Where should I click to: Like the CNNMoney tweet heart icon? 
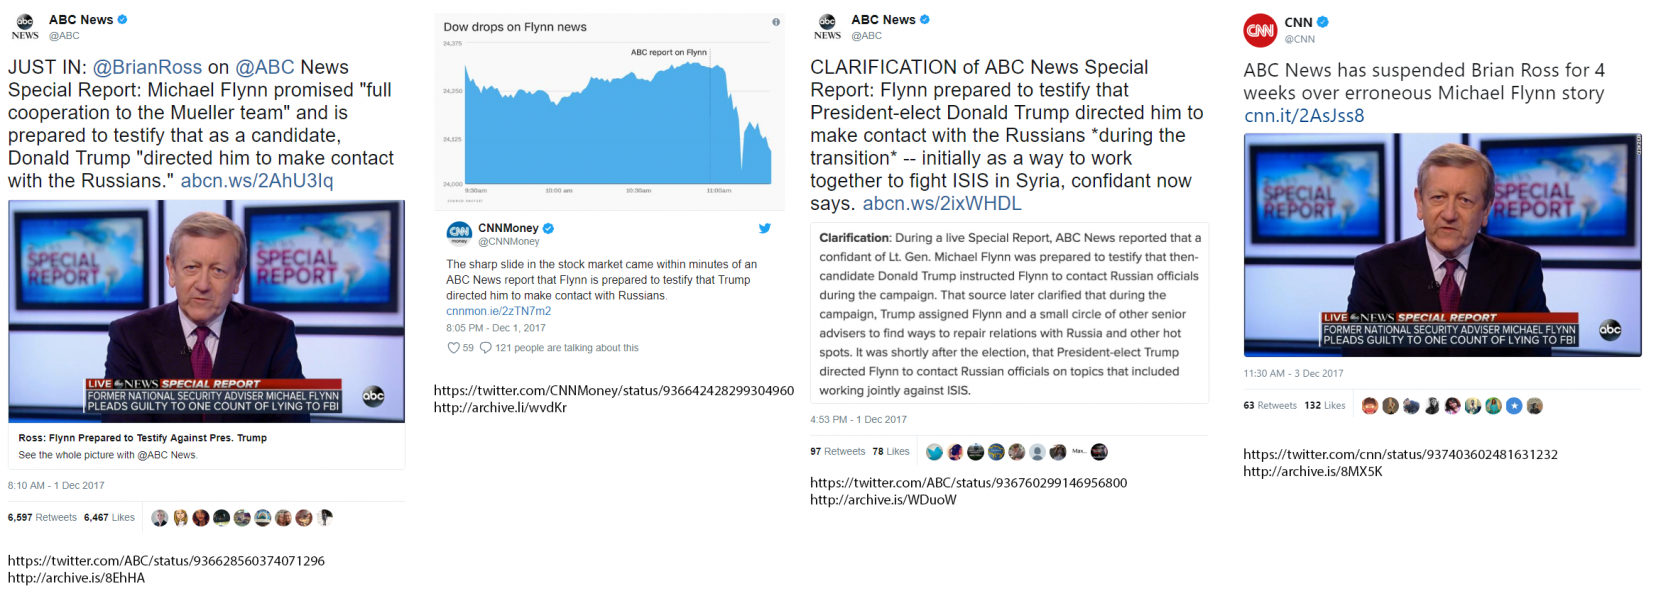[x=454, y=348]
